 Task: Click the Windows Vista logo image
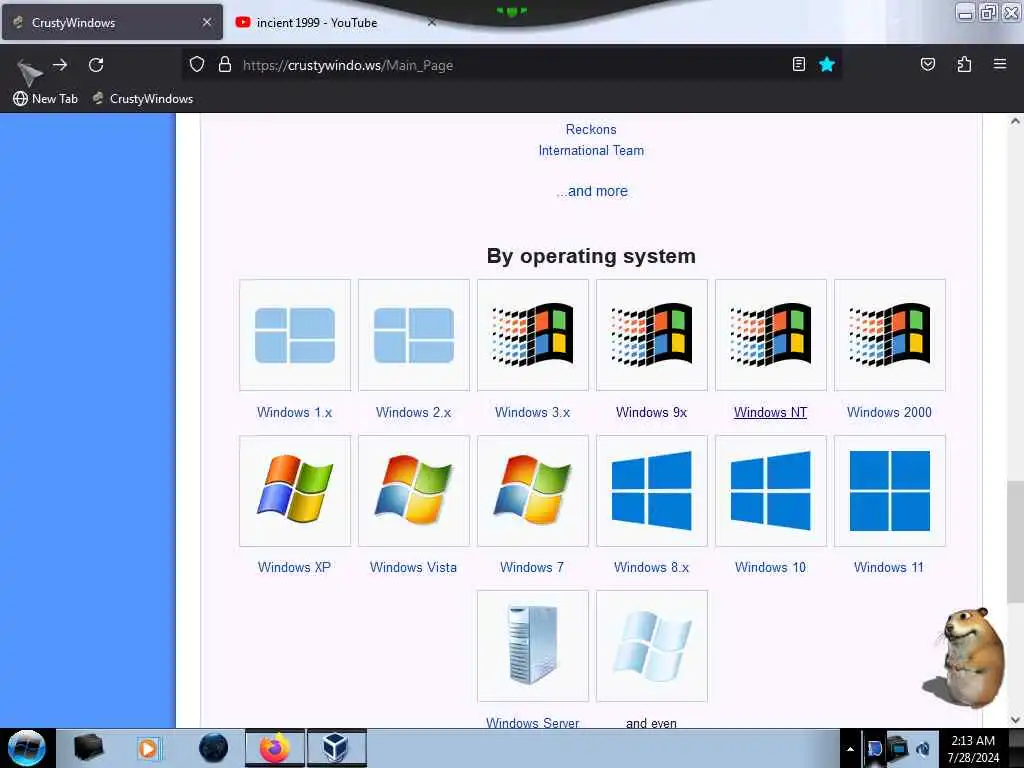click(413, 490)
